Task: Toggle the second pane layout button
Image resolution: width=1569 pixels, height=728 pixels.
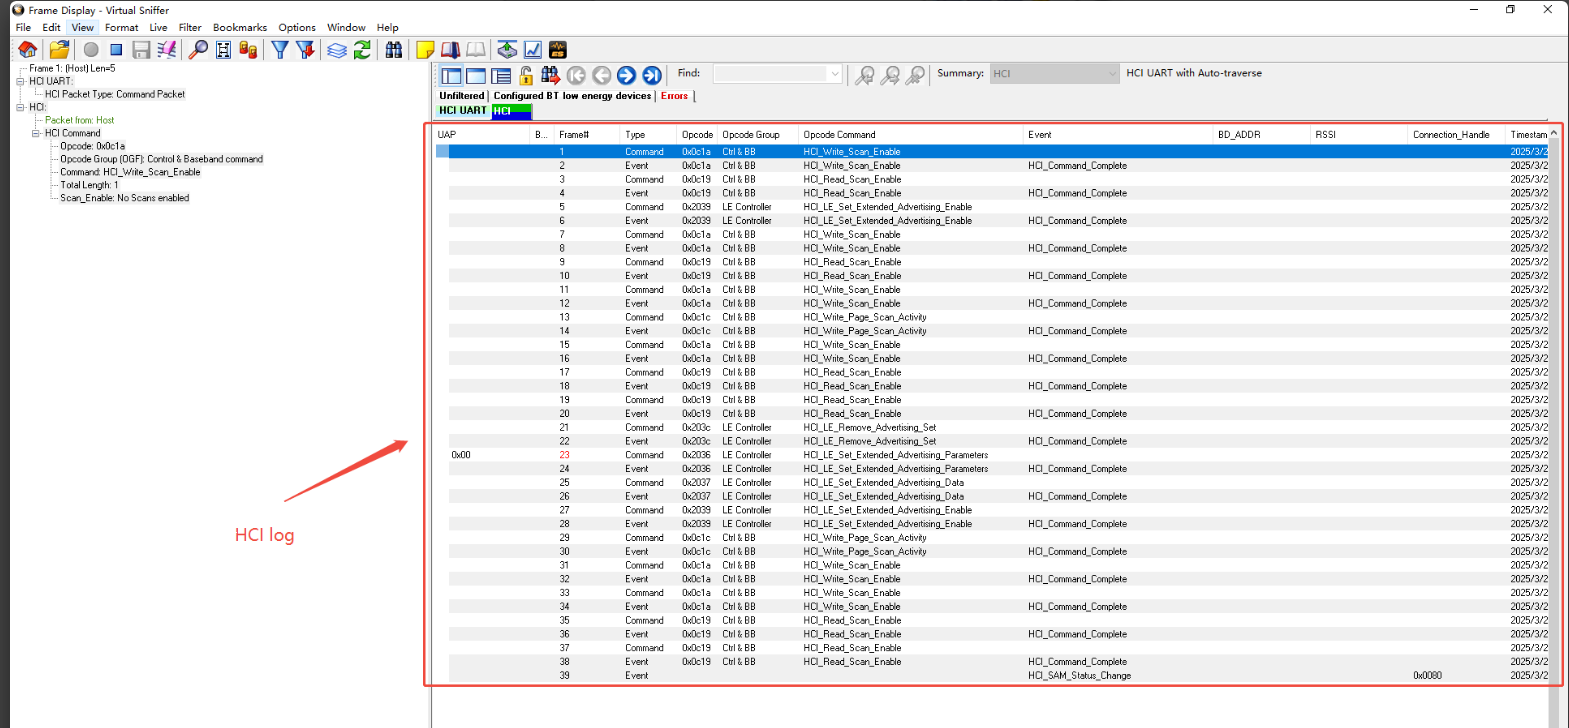Action: [x=476, y=76]
